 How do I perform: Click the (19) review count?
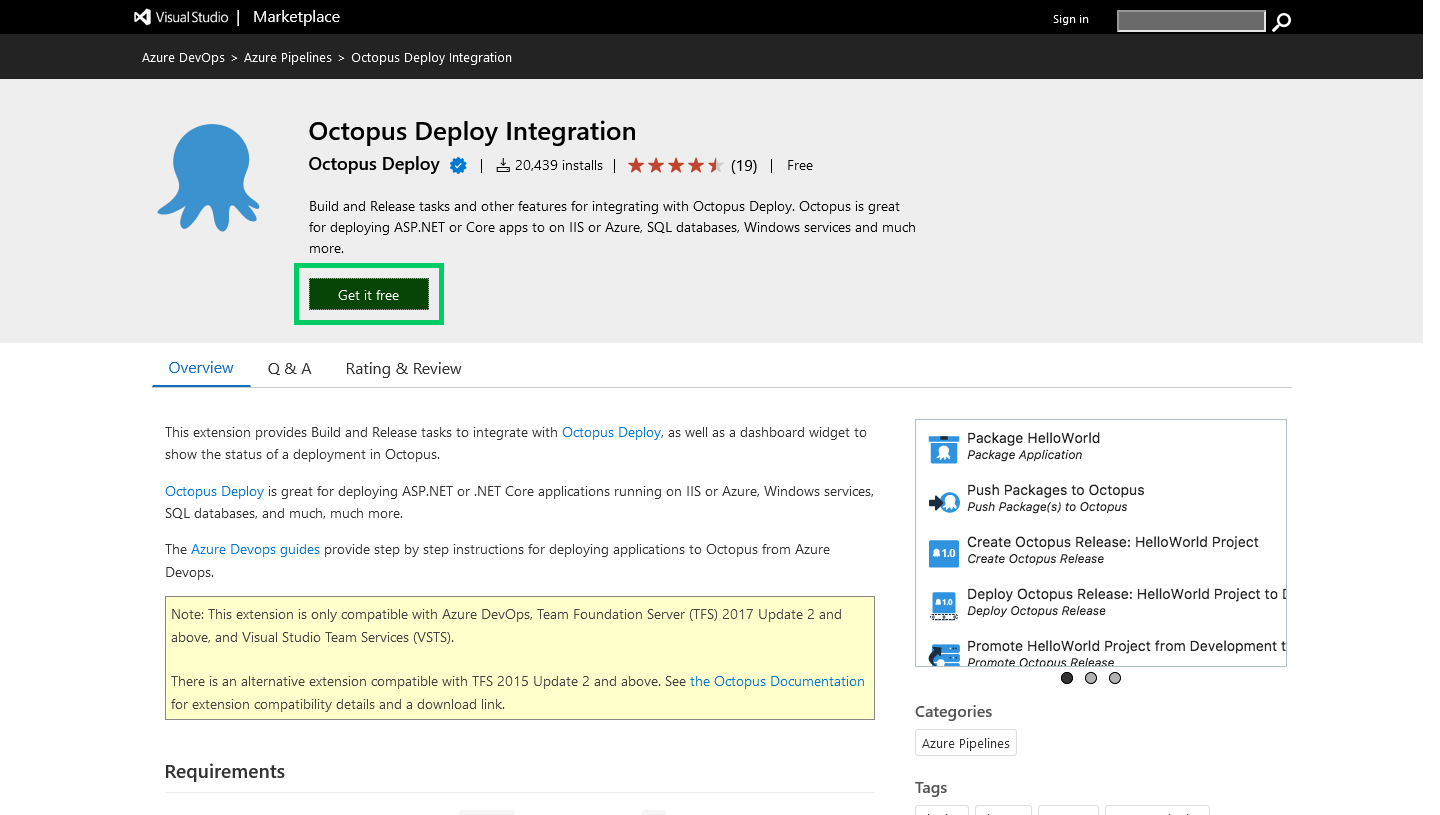(744, 166)
